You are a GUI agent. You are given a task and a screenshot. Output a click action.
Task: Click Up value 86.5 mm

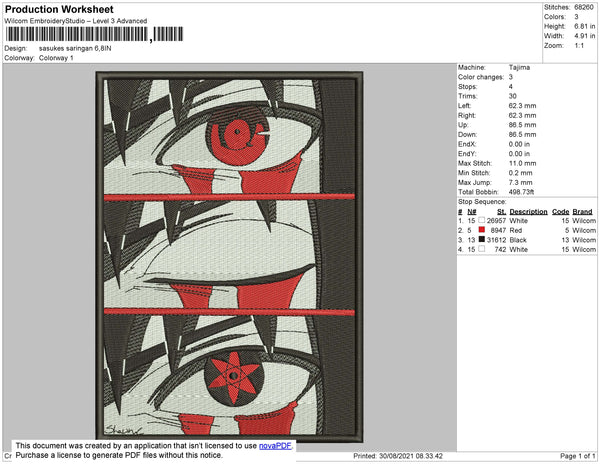click(522, 125)
